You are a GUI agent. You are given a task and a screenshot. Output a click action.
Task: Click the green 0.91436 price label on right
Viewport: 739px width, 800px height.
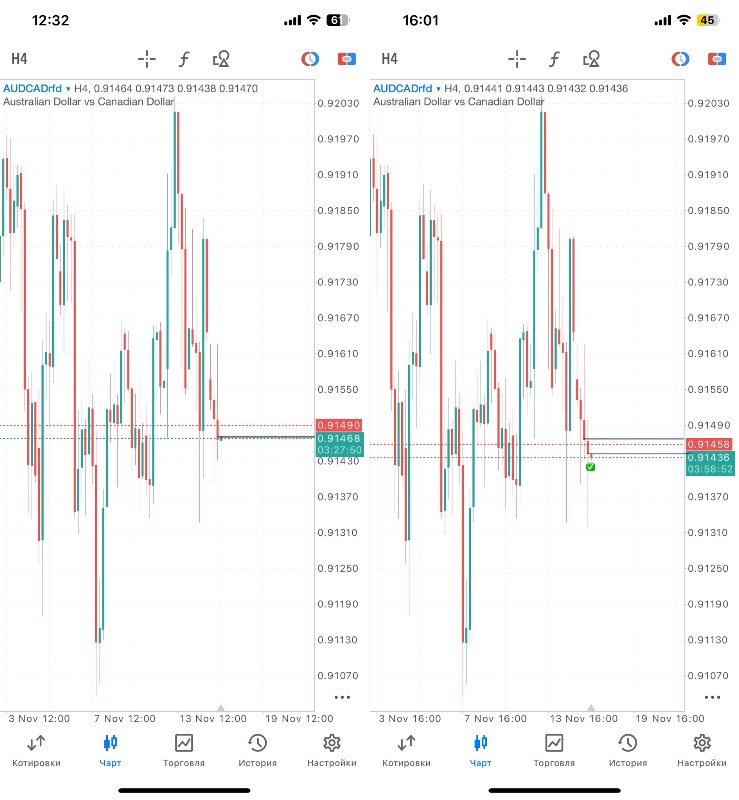pos(709,457)
